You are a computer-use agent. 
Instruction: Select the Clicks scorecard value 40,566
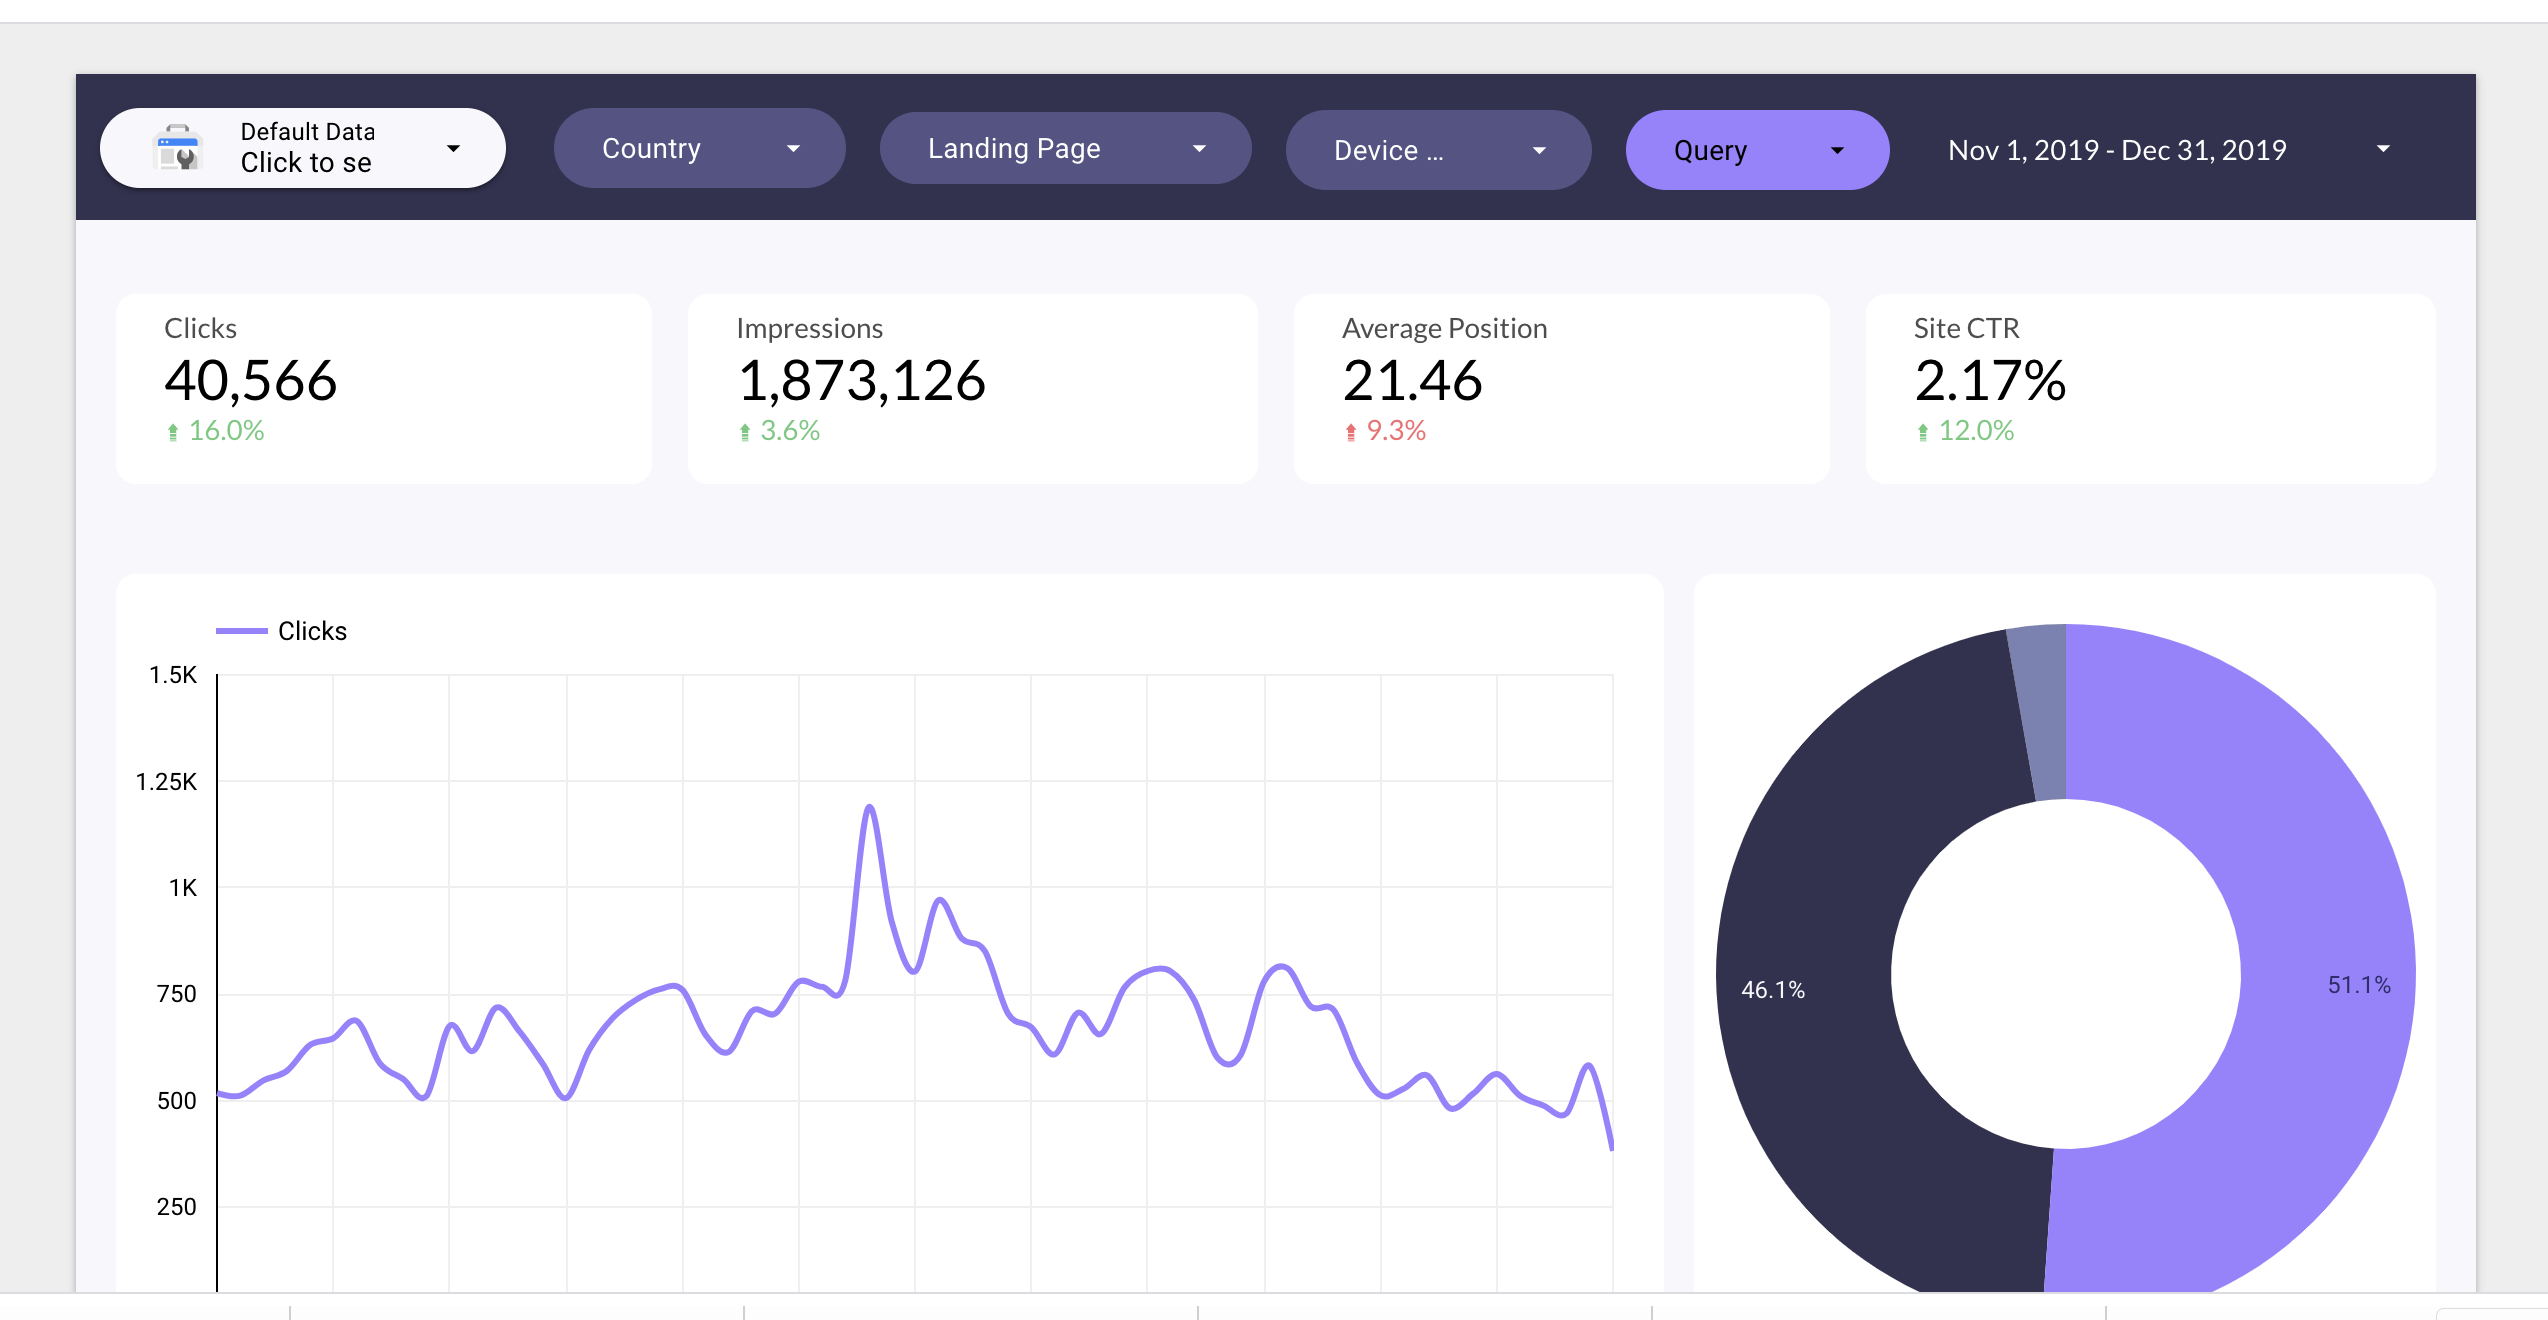tap(251, 381)
